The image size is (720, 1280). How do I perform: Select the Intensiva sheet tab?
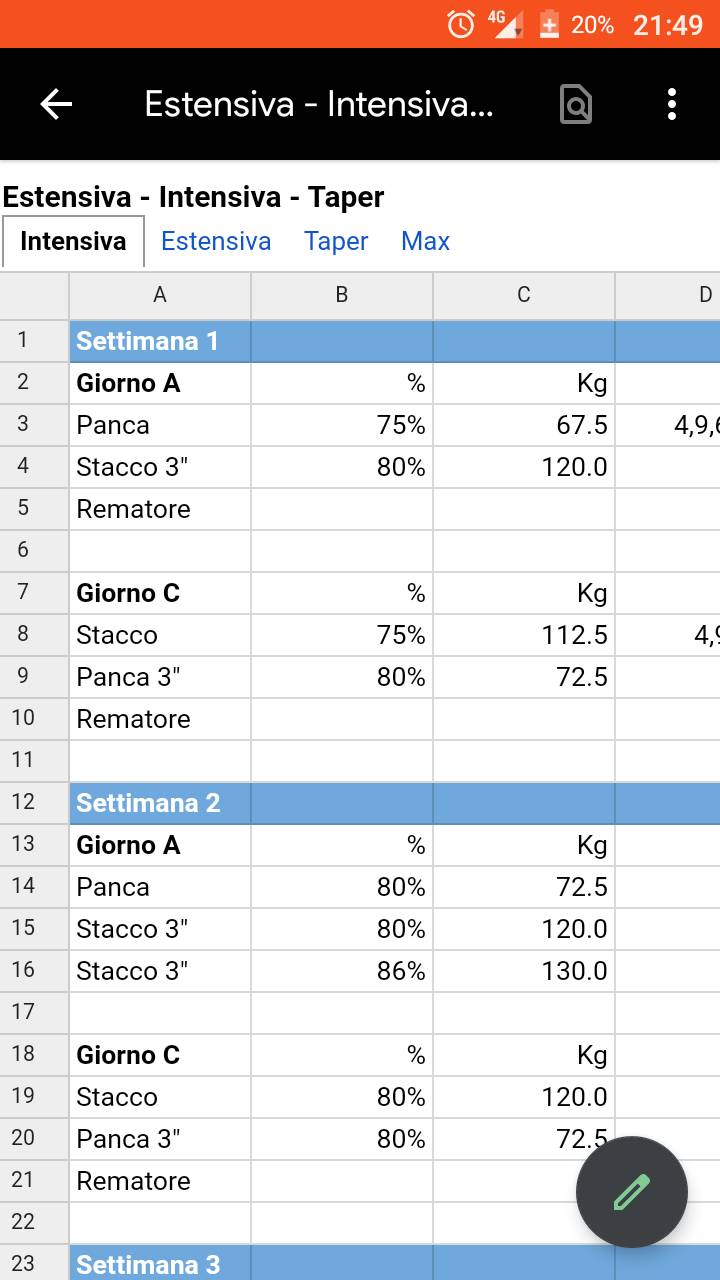(73, 241)
